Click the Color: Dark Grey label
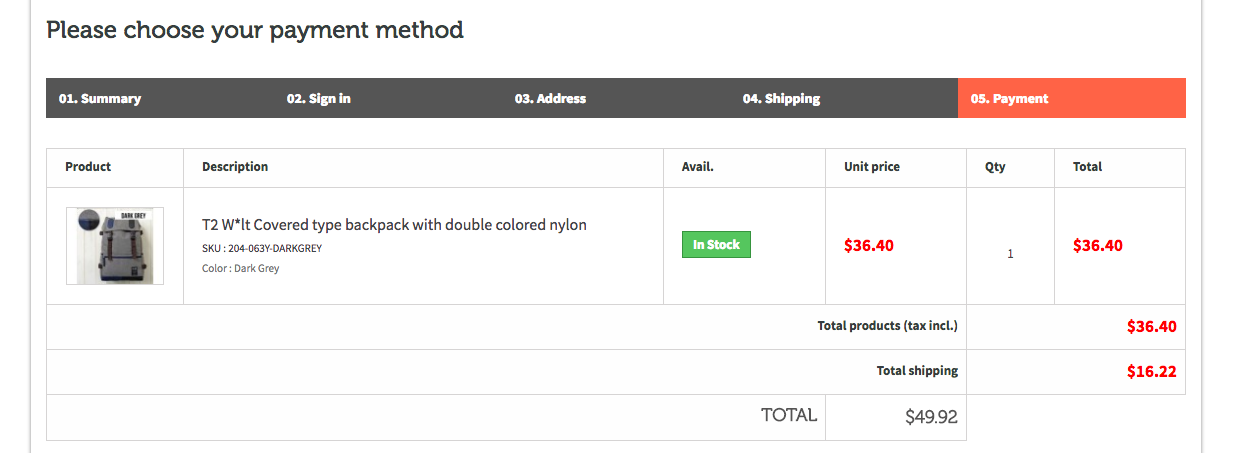This screenshot has width=1246, height=453. point(241,268)
